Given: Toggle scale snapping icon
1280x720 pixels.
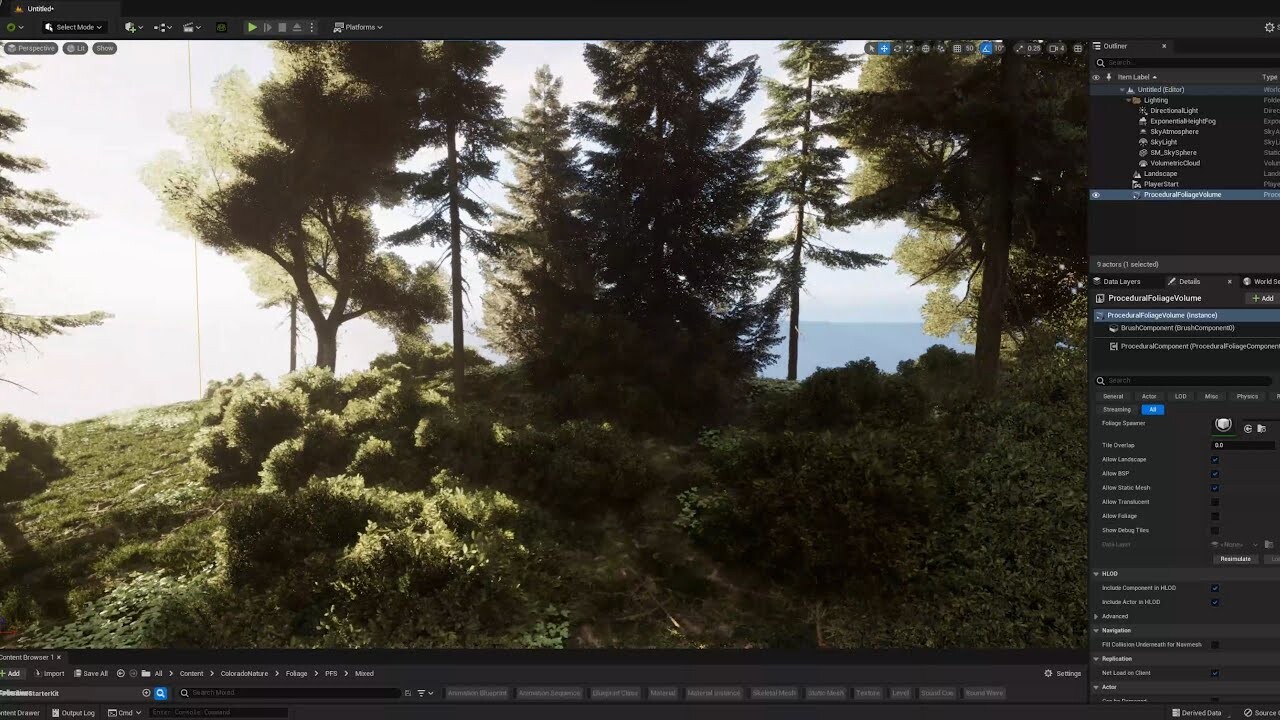Looking at the screenshot, I should click(1020, 48).
